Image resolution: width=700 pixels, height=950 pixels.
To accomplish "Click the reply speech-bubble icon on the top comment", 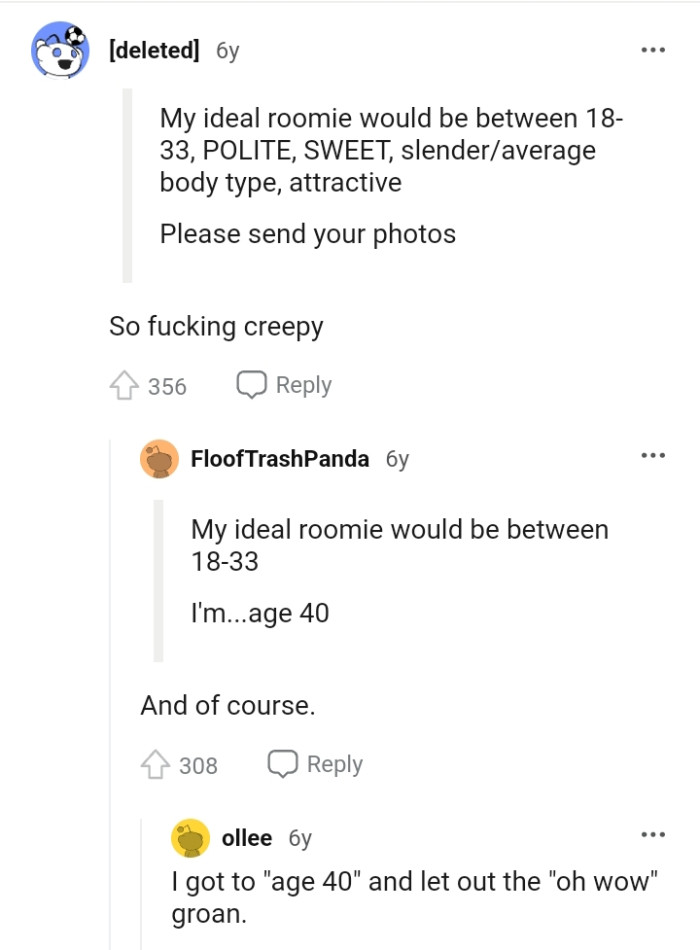I will point(252,383).
